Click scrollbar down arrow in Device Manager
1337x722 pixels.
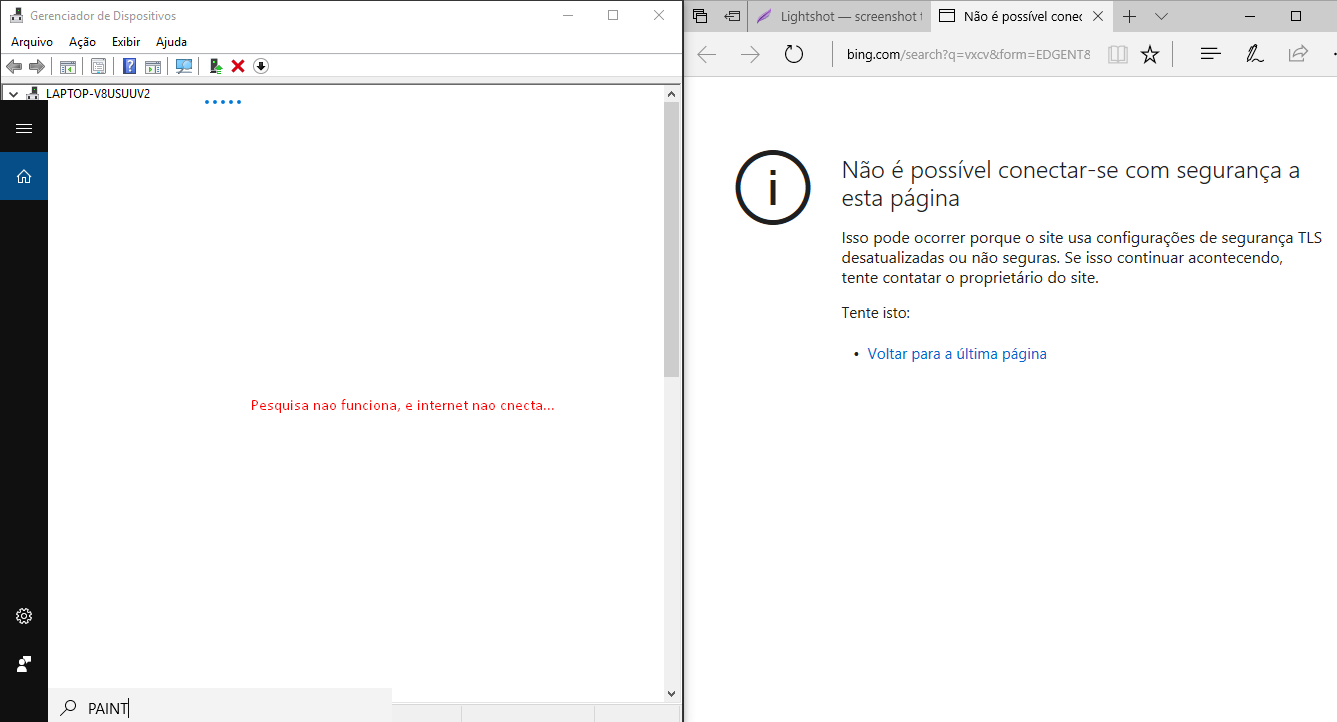(671, 694)
